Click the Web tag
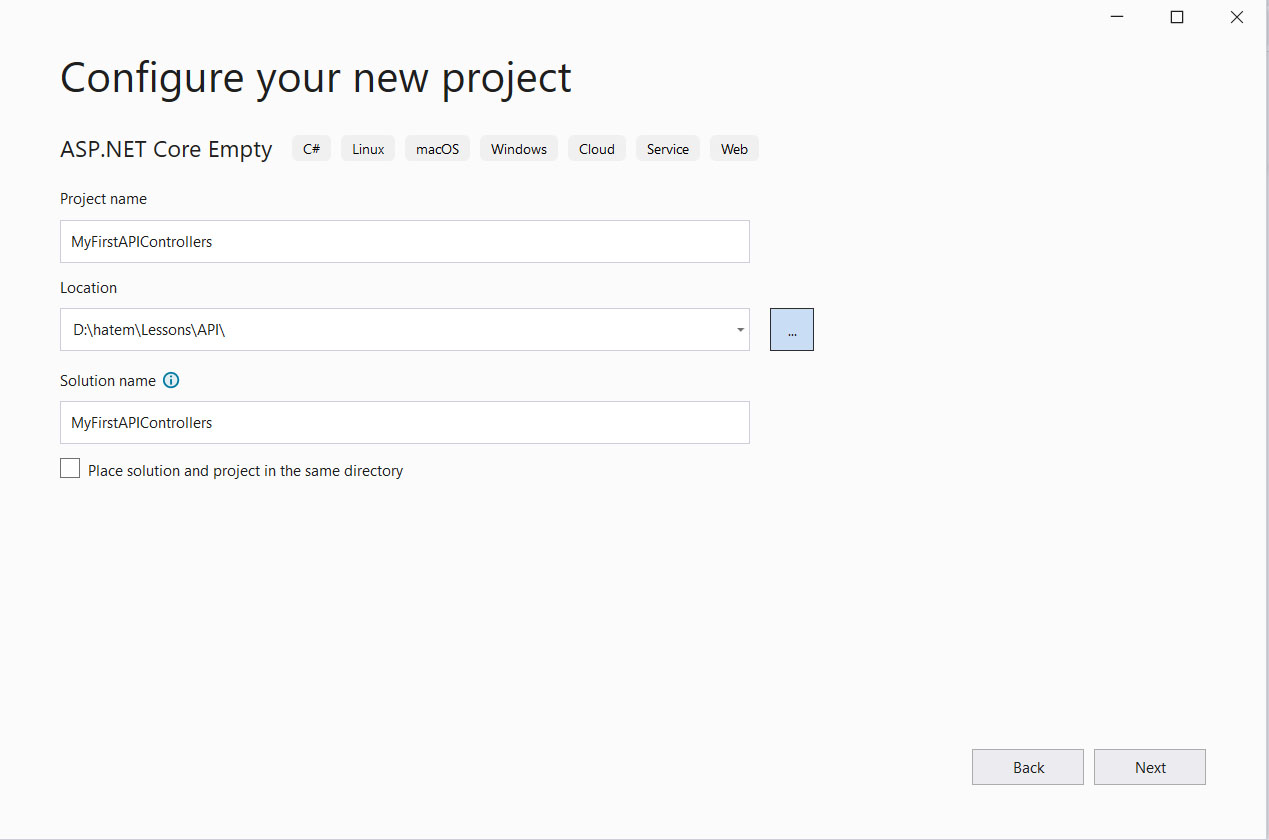Screen dimensions: 1269x840 (x=734, y=149)
